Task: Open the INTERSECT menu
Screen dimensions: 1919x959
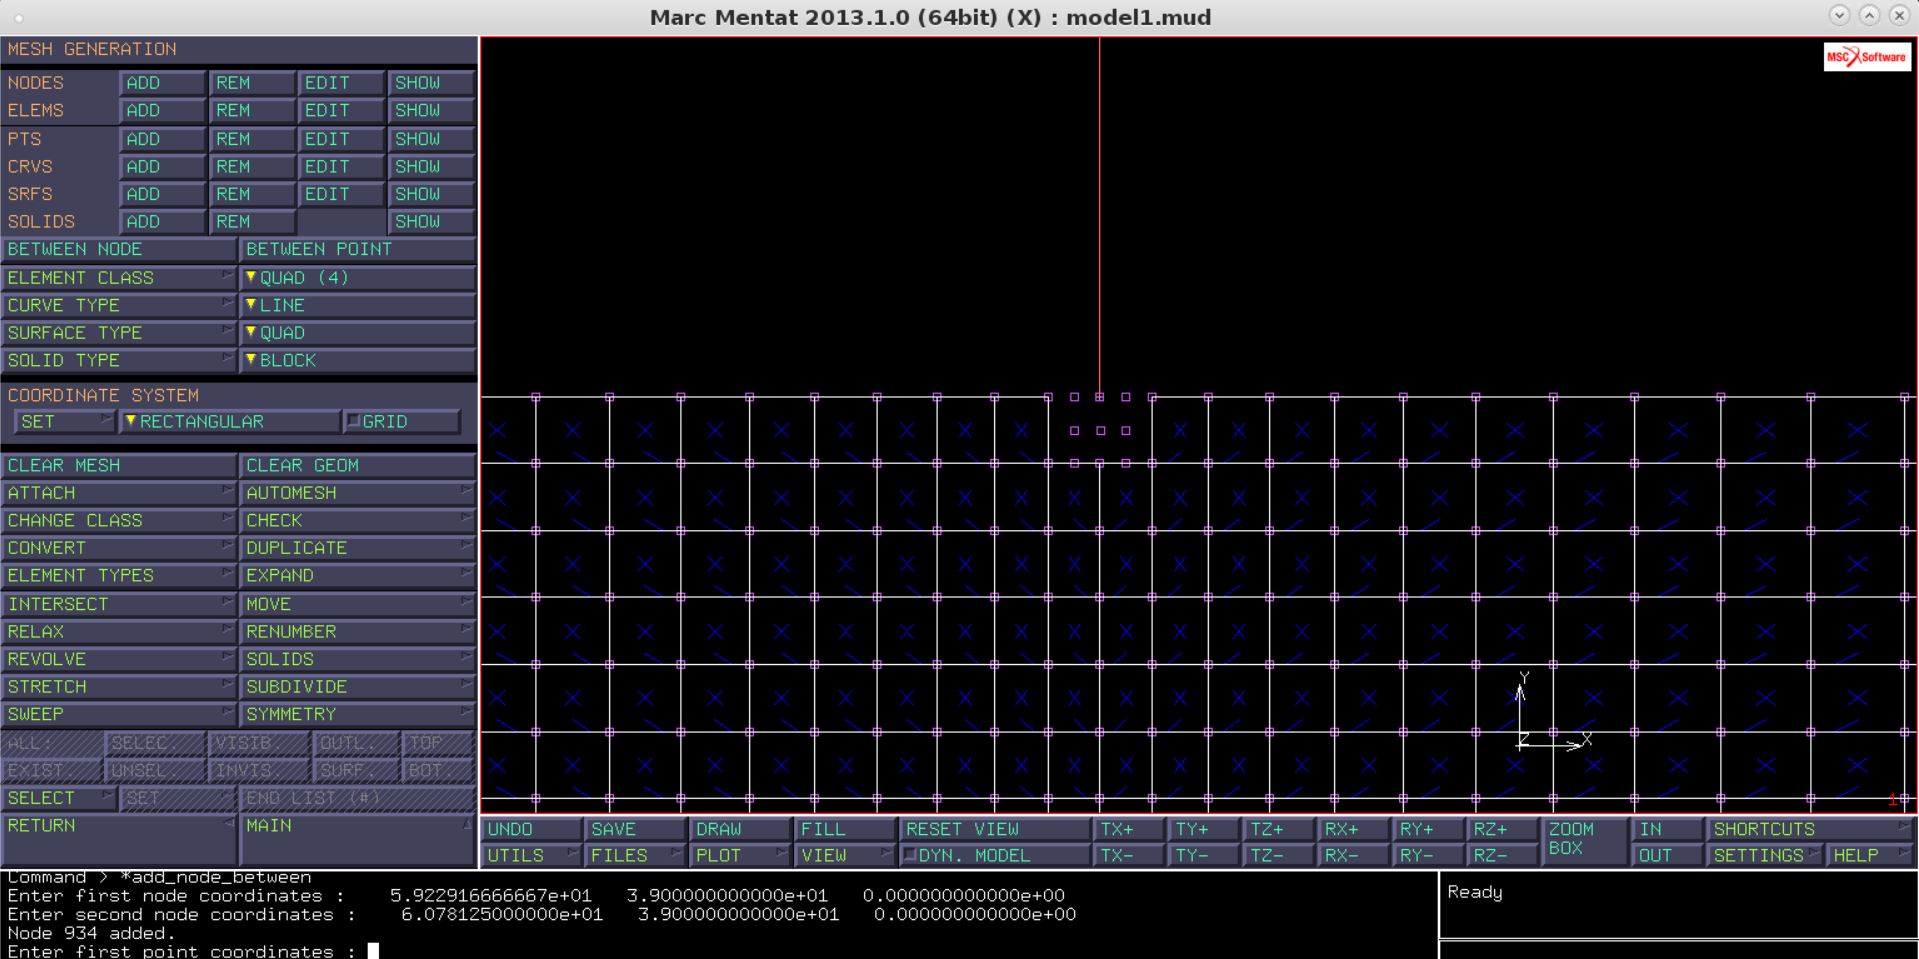Action: 119,604
